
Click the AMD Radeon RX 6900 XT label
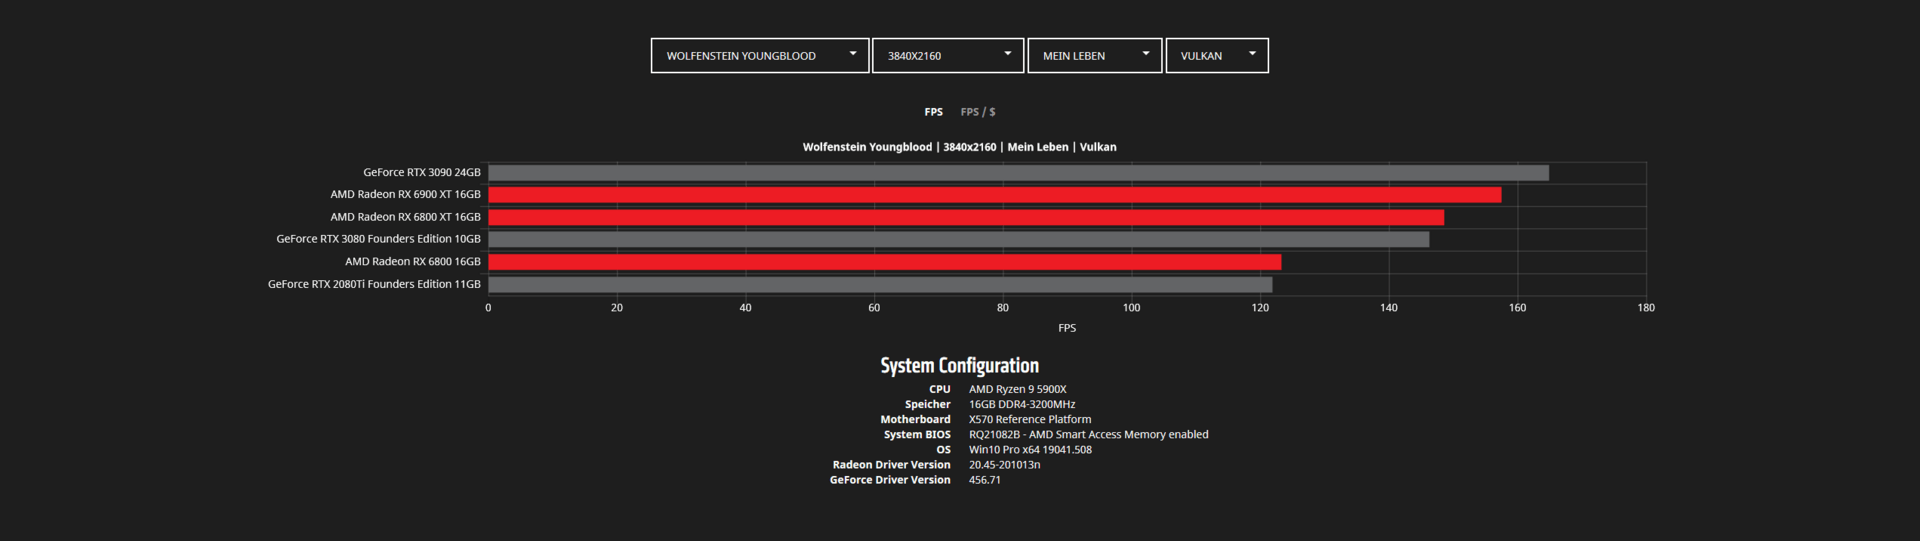(405, 195)
